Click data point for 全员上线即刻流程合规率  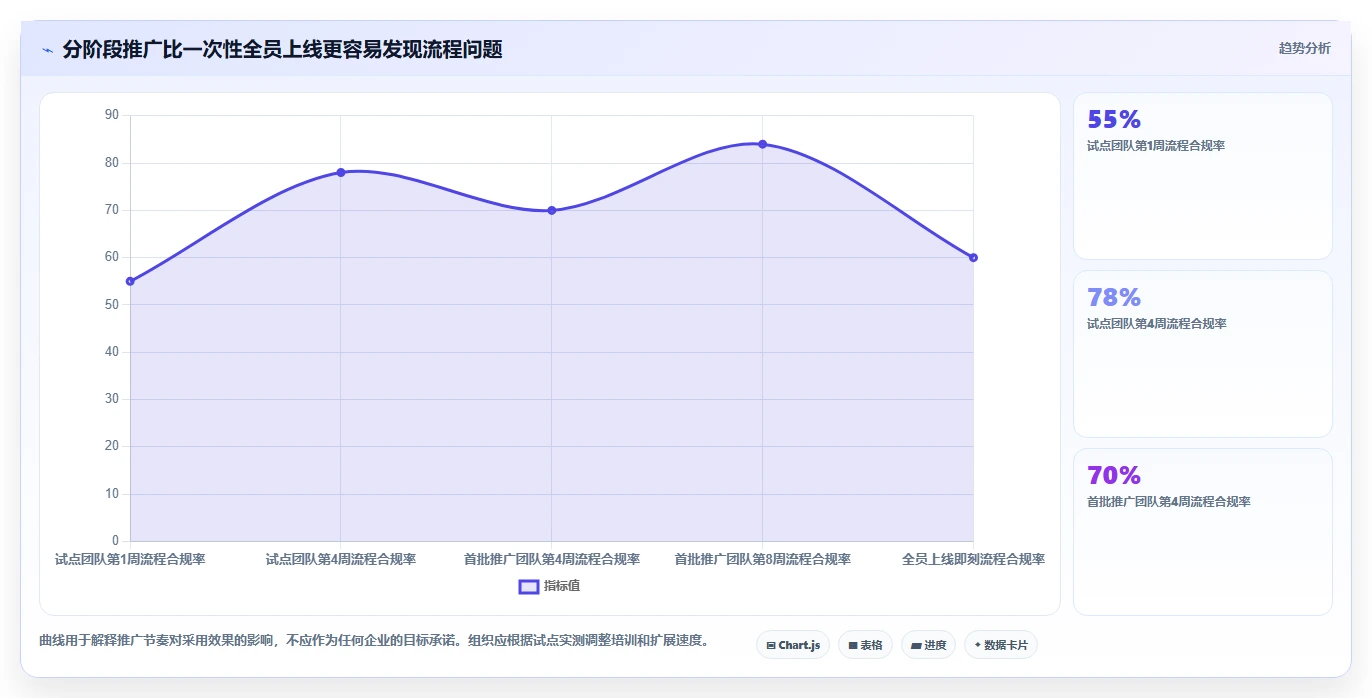(973, 257)
